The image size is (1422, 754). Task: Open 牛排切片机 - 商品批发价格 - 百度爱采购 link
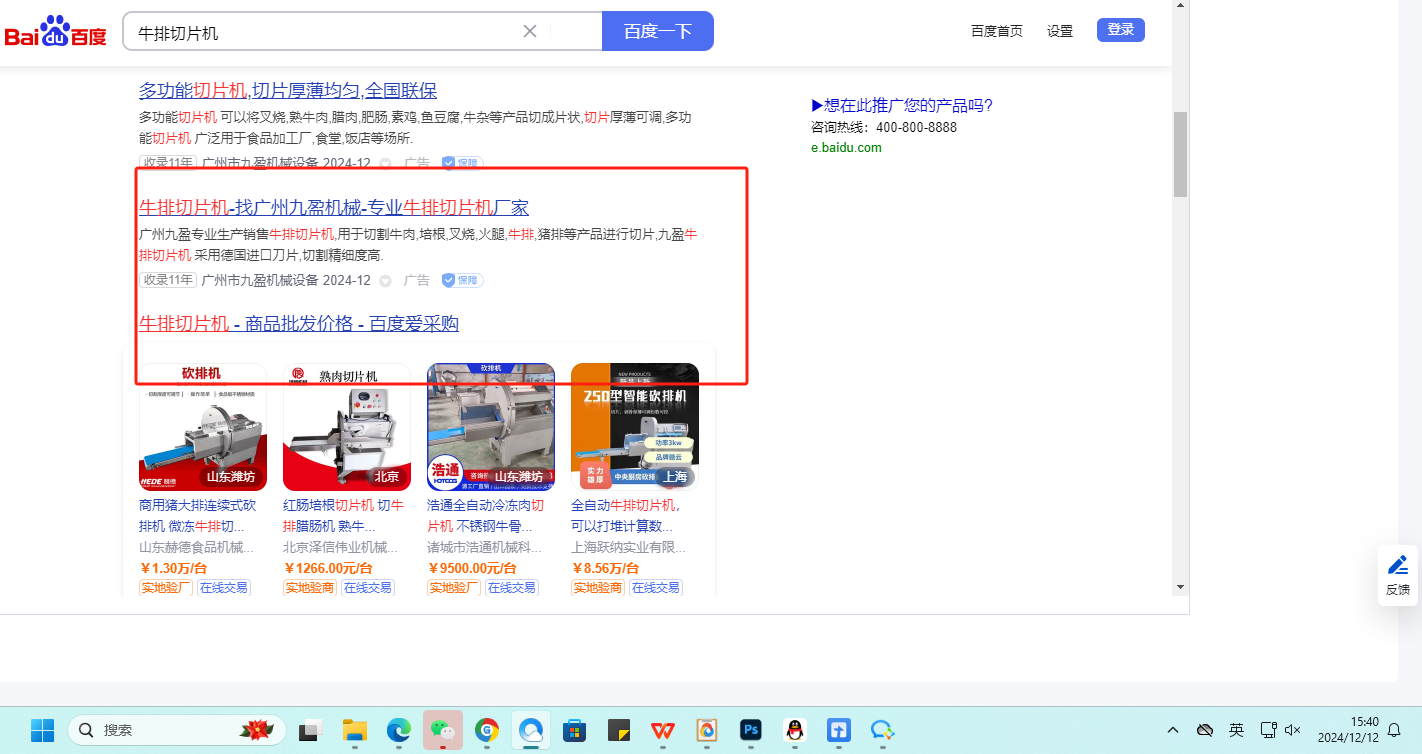[298, 324]
